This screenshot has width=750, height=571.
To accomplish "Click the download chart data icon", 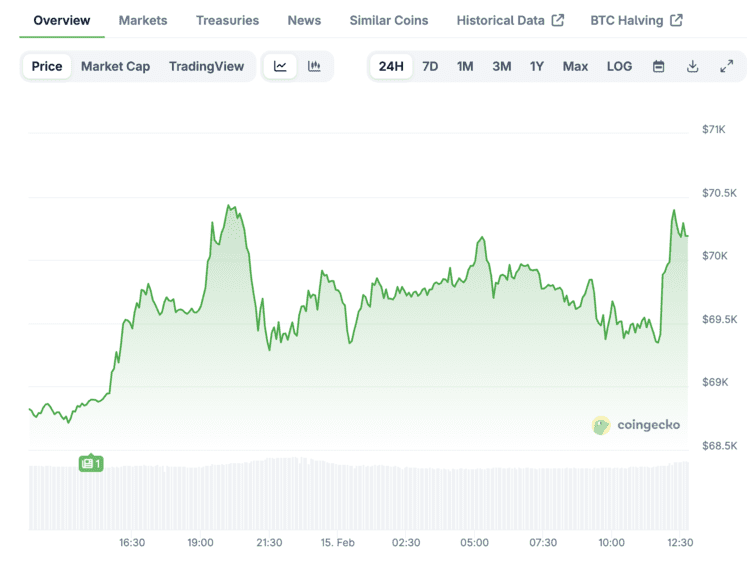I will 692,67.
